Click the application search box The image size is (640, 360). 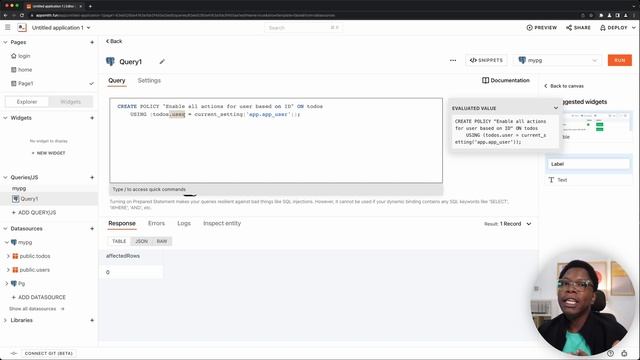(x=303, y=28)
